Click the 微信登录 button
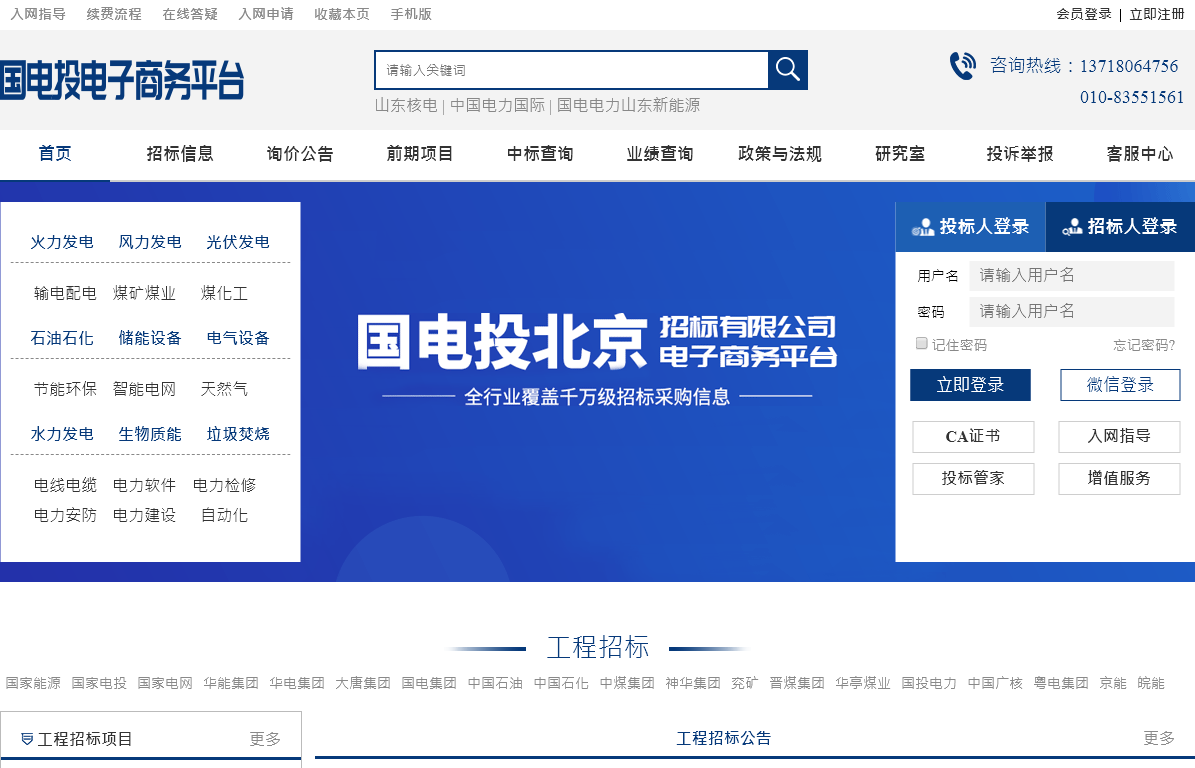 click(x=1120, y=385)
